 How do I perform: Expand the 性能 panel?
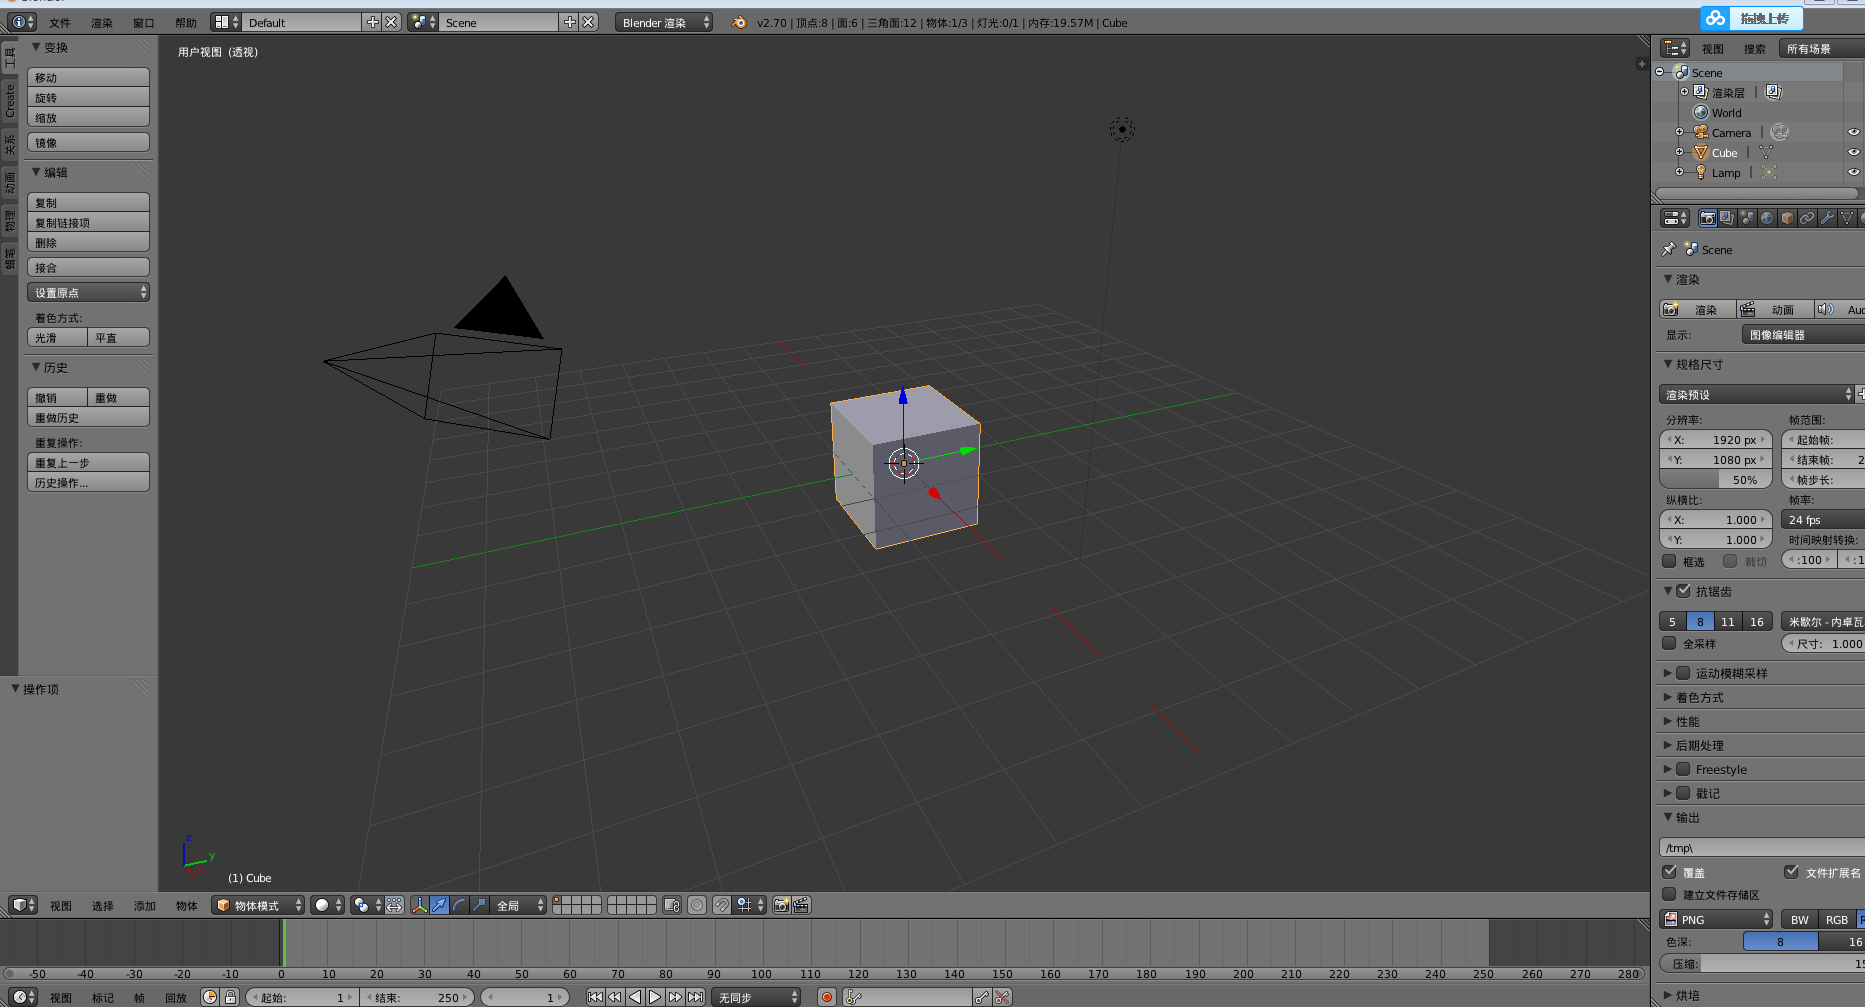click(x=1688, y=721)
